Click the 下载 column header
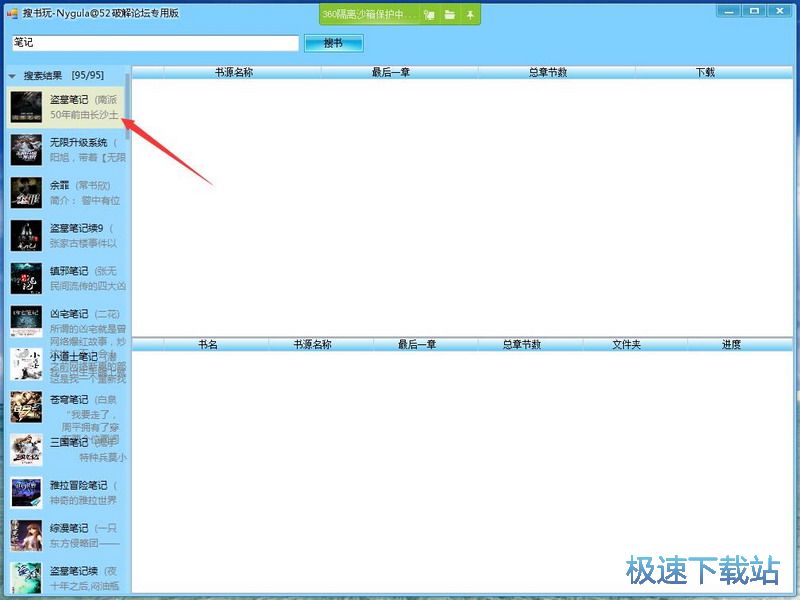The height and width of the screenshot is (600, 800). point(705,72)
